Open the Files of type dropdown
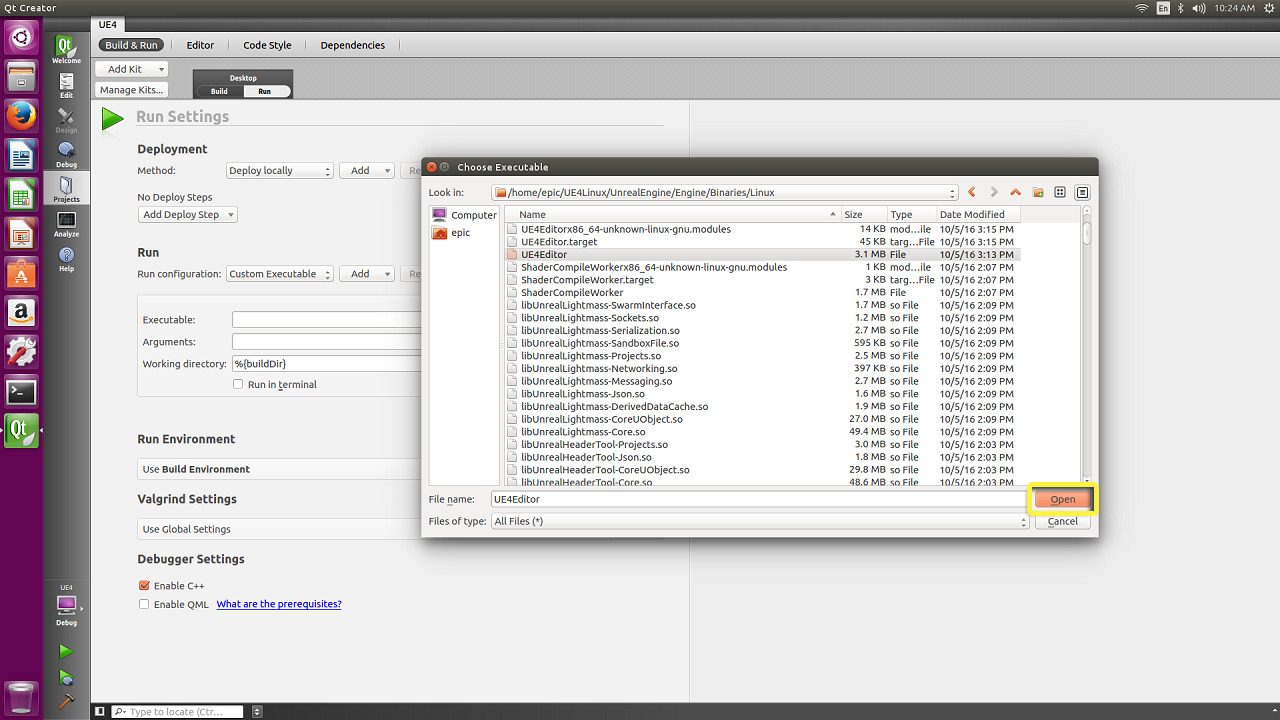Screen dimensions: 1280x720 point(1023,521)
